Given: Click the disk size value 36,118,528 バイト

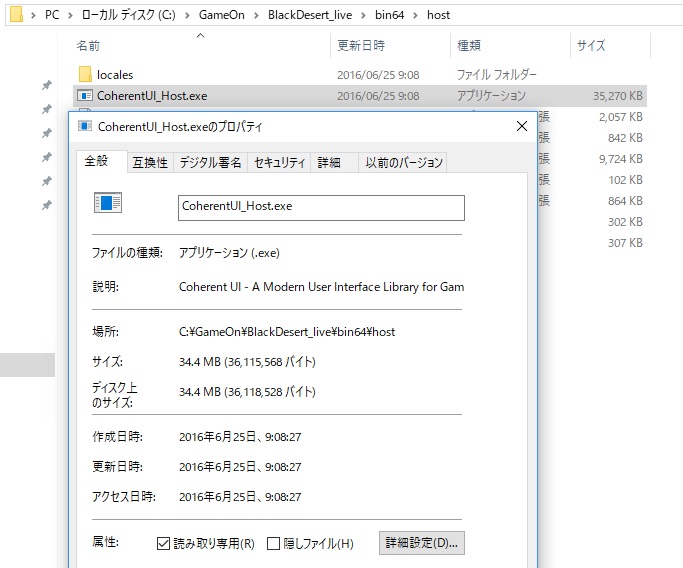Looking at the screenshot, I should [247, 392].
